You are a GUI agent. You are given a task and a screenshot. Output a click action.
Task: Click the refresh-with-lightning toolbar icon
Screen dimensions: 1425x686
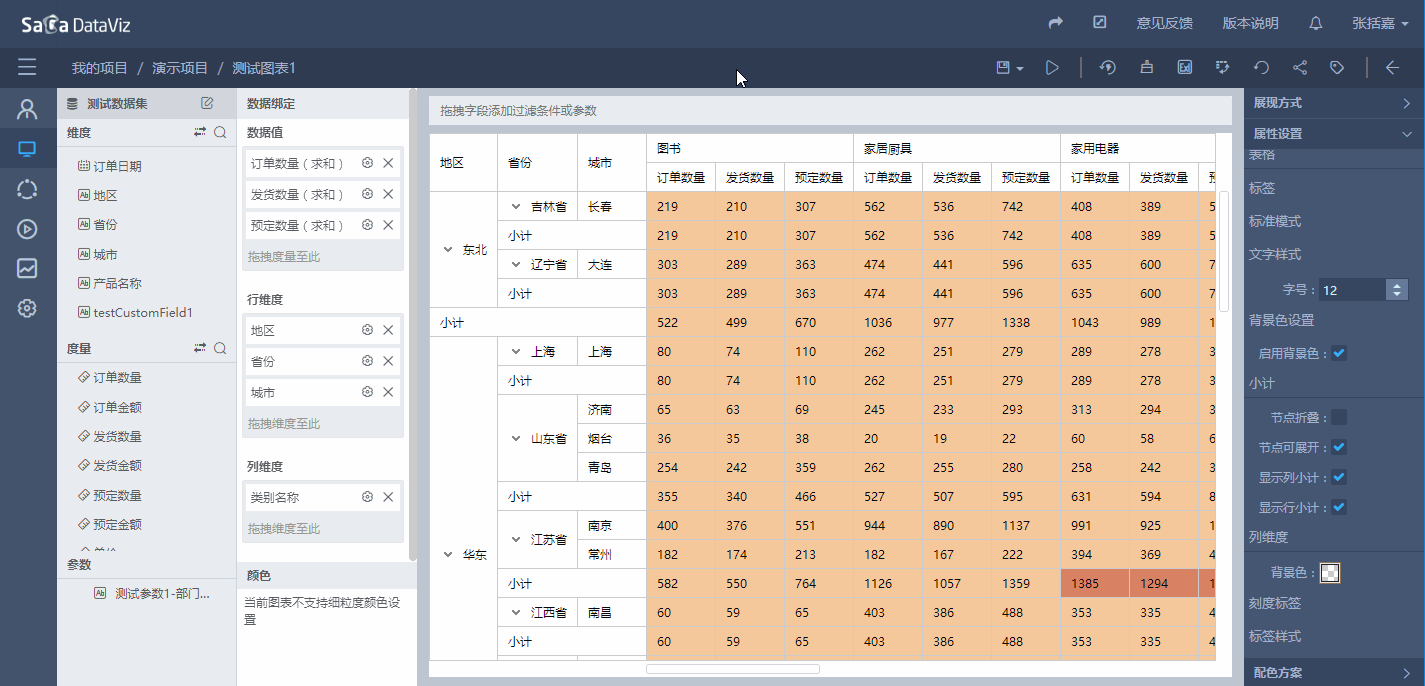[1108, 67]
